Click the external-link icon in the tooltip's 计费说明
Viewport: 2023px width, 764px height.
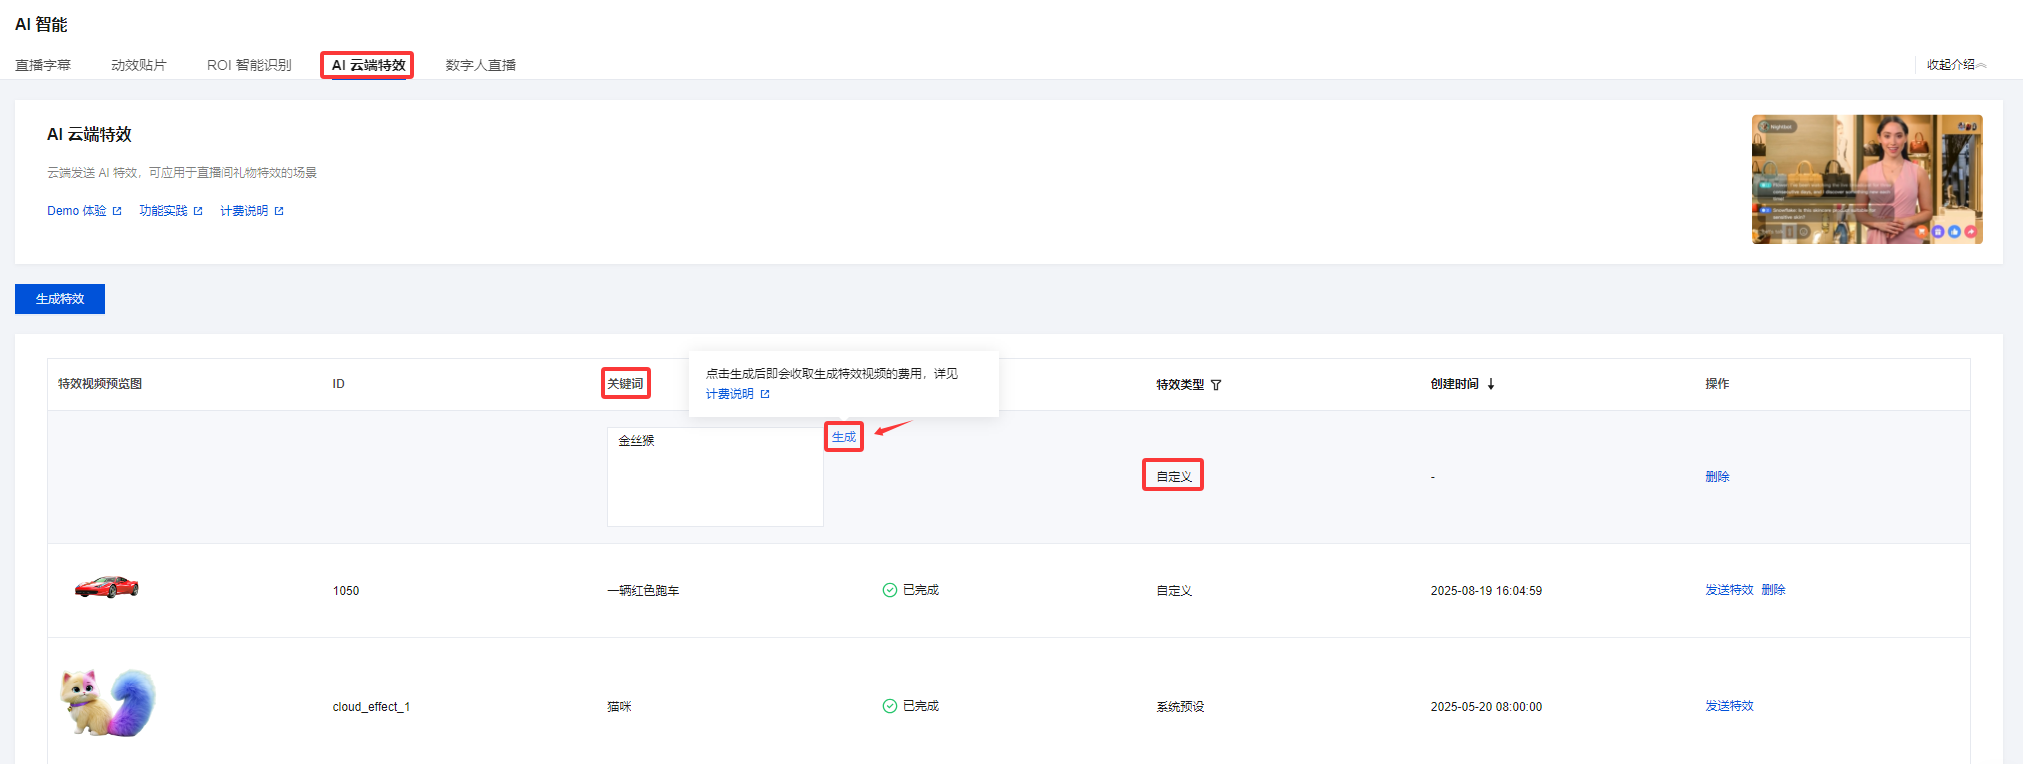point(765,394)
